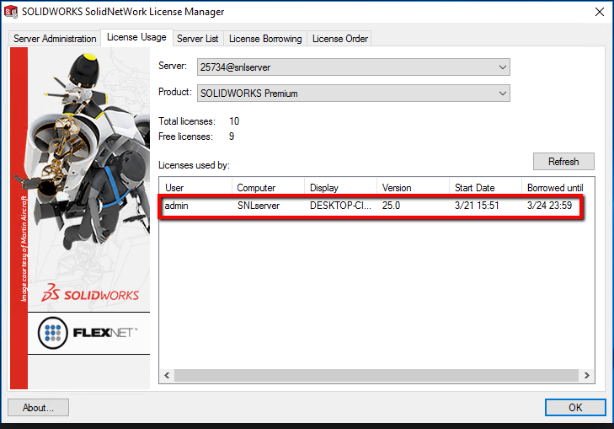The width and height of the screenshot is (614, 429).
Task: Go to the License Borrowing tab
Action: 265,38
